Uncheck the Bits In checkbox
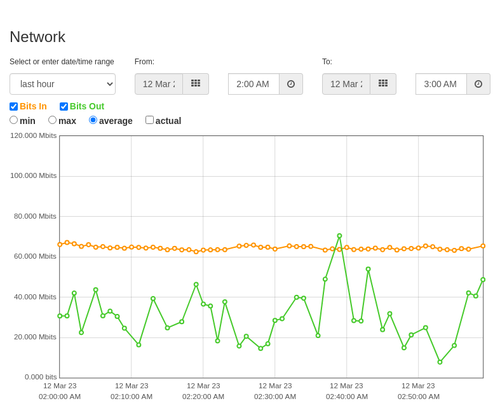 point(14,106)
